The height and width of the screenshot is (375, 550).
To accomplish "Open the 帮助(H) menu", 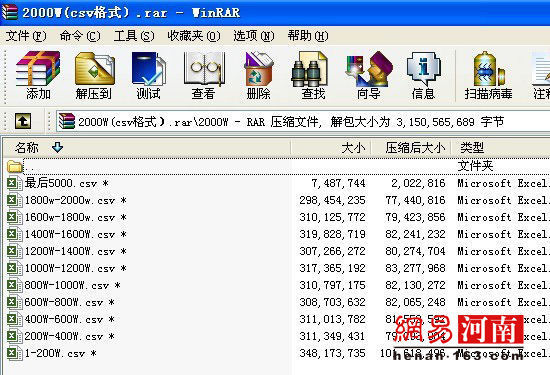I will 308,36.
